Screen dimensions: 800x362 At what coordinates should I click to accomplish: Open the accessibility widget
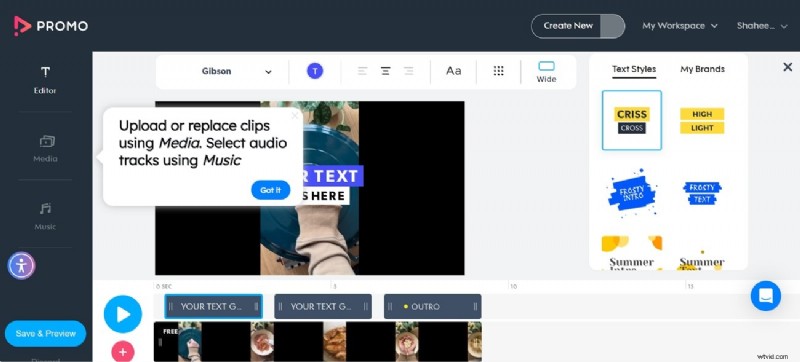21,266
